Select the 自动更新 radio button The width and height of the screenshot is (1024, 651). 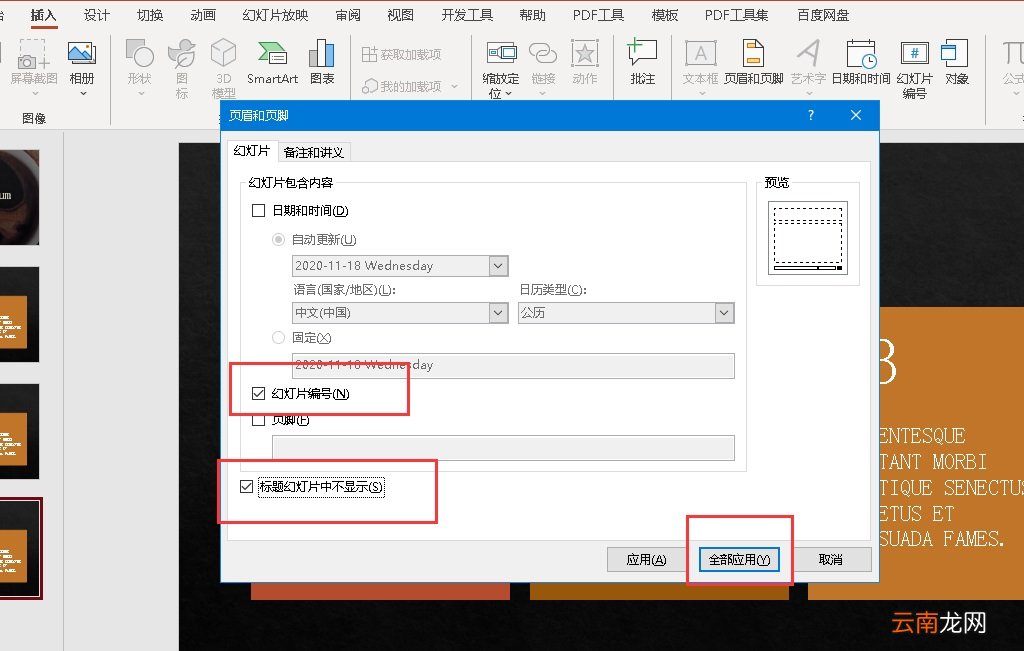[x=279, y=240]
